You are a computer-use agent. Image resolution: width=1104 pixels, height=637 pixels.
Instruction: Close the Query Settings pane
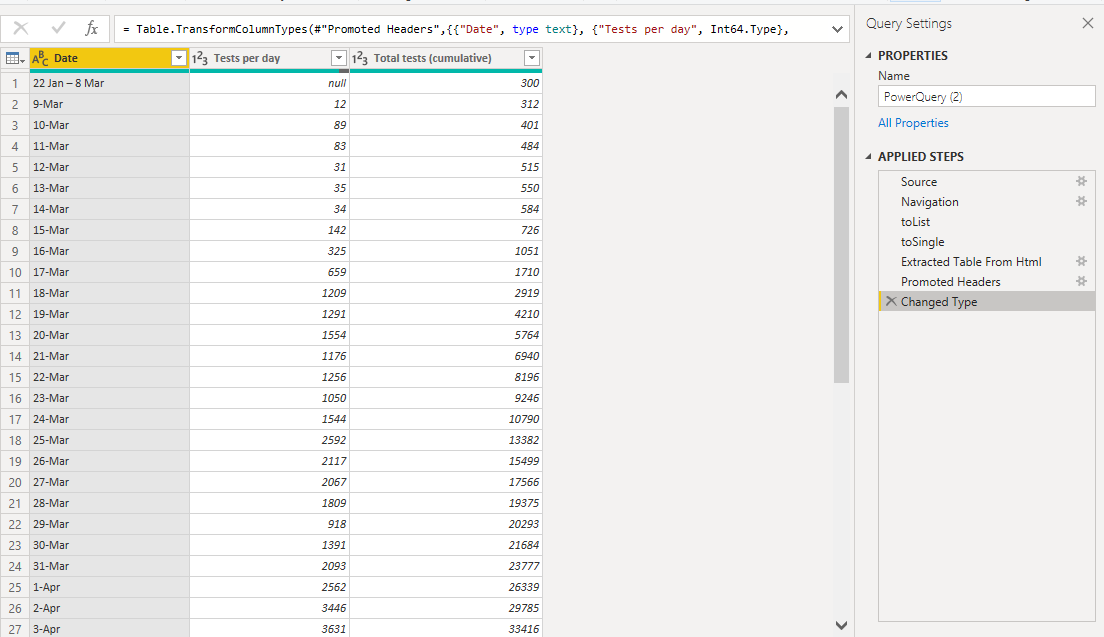coord(1087,22)
